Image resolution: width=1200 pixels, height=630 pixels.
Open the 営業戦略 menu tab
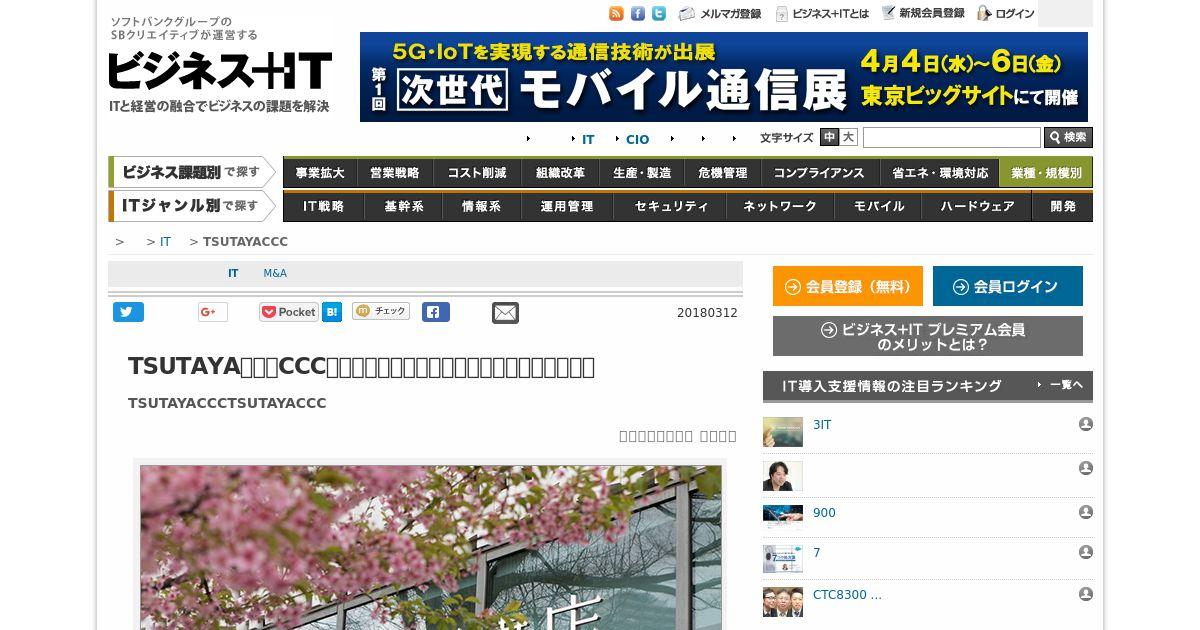(395, 172)
